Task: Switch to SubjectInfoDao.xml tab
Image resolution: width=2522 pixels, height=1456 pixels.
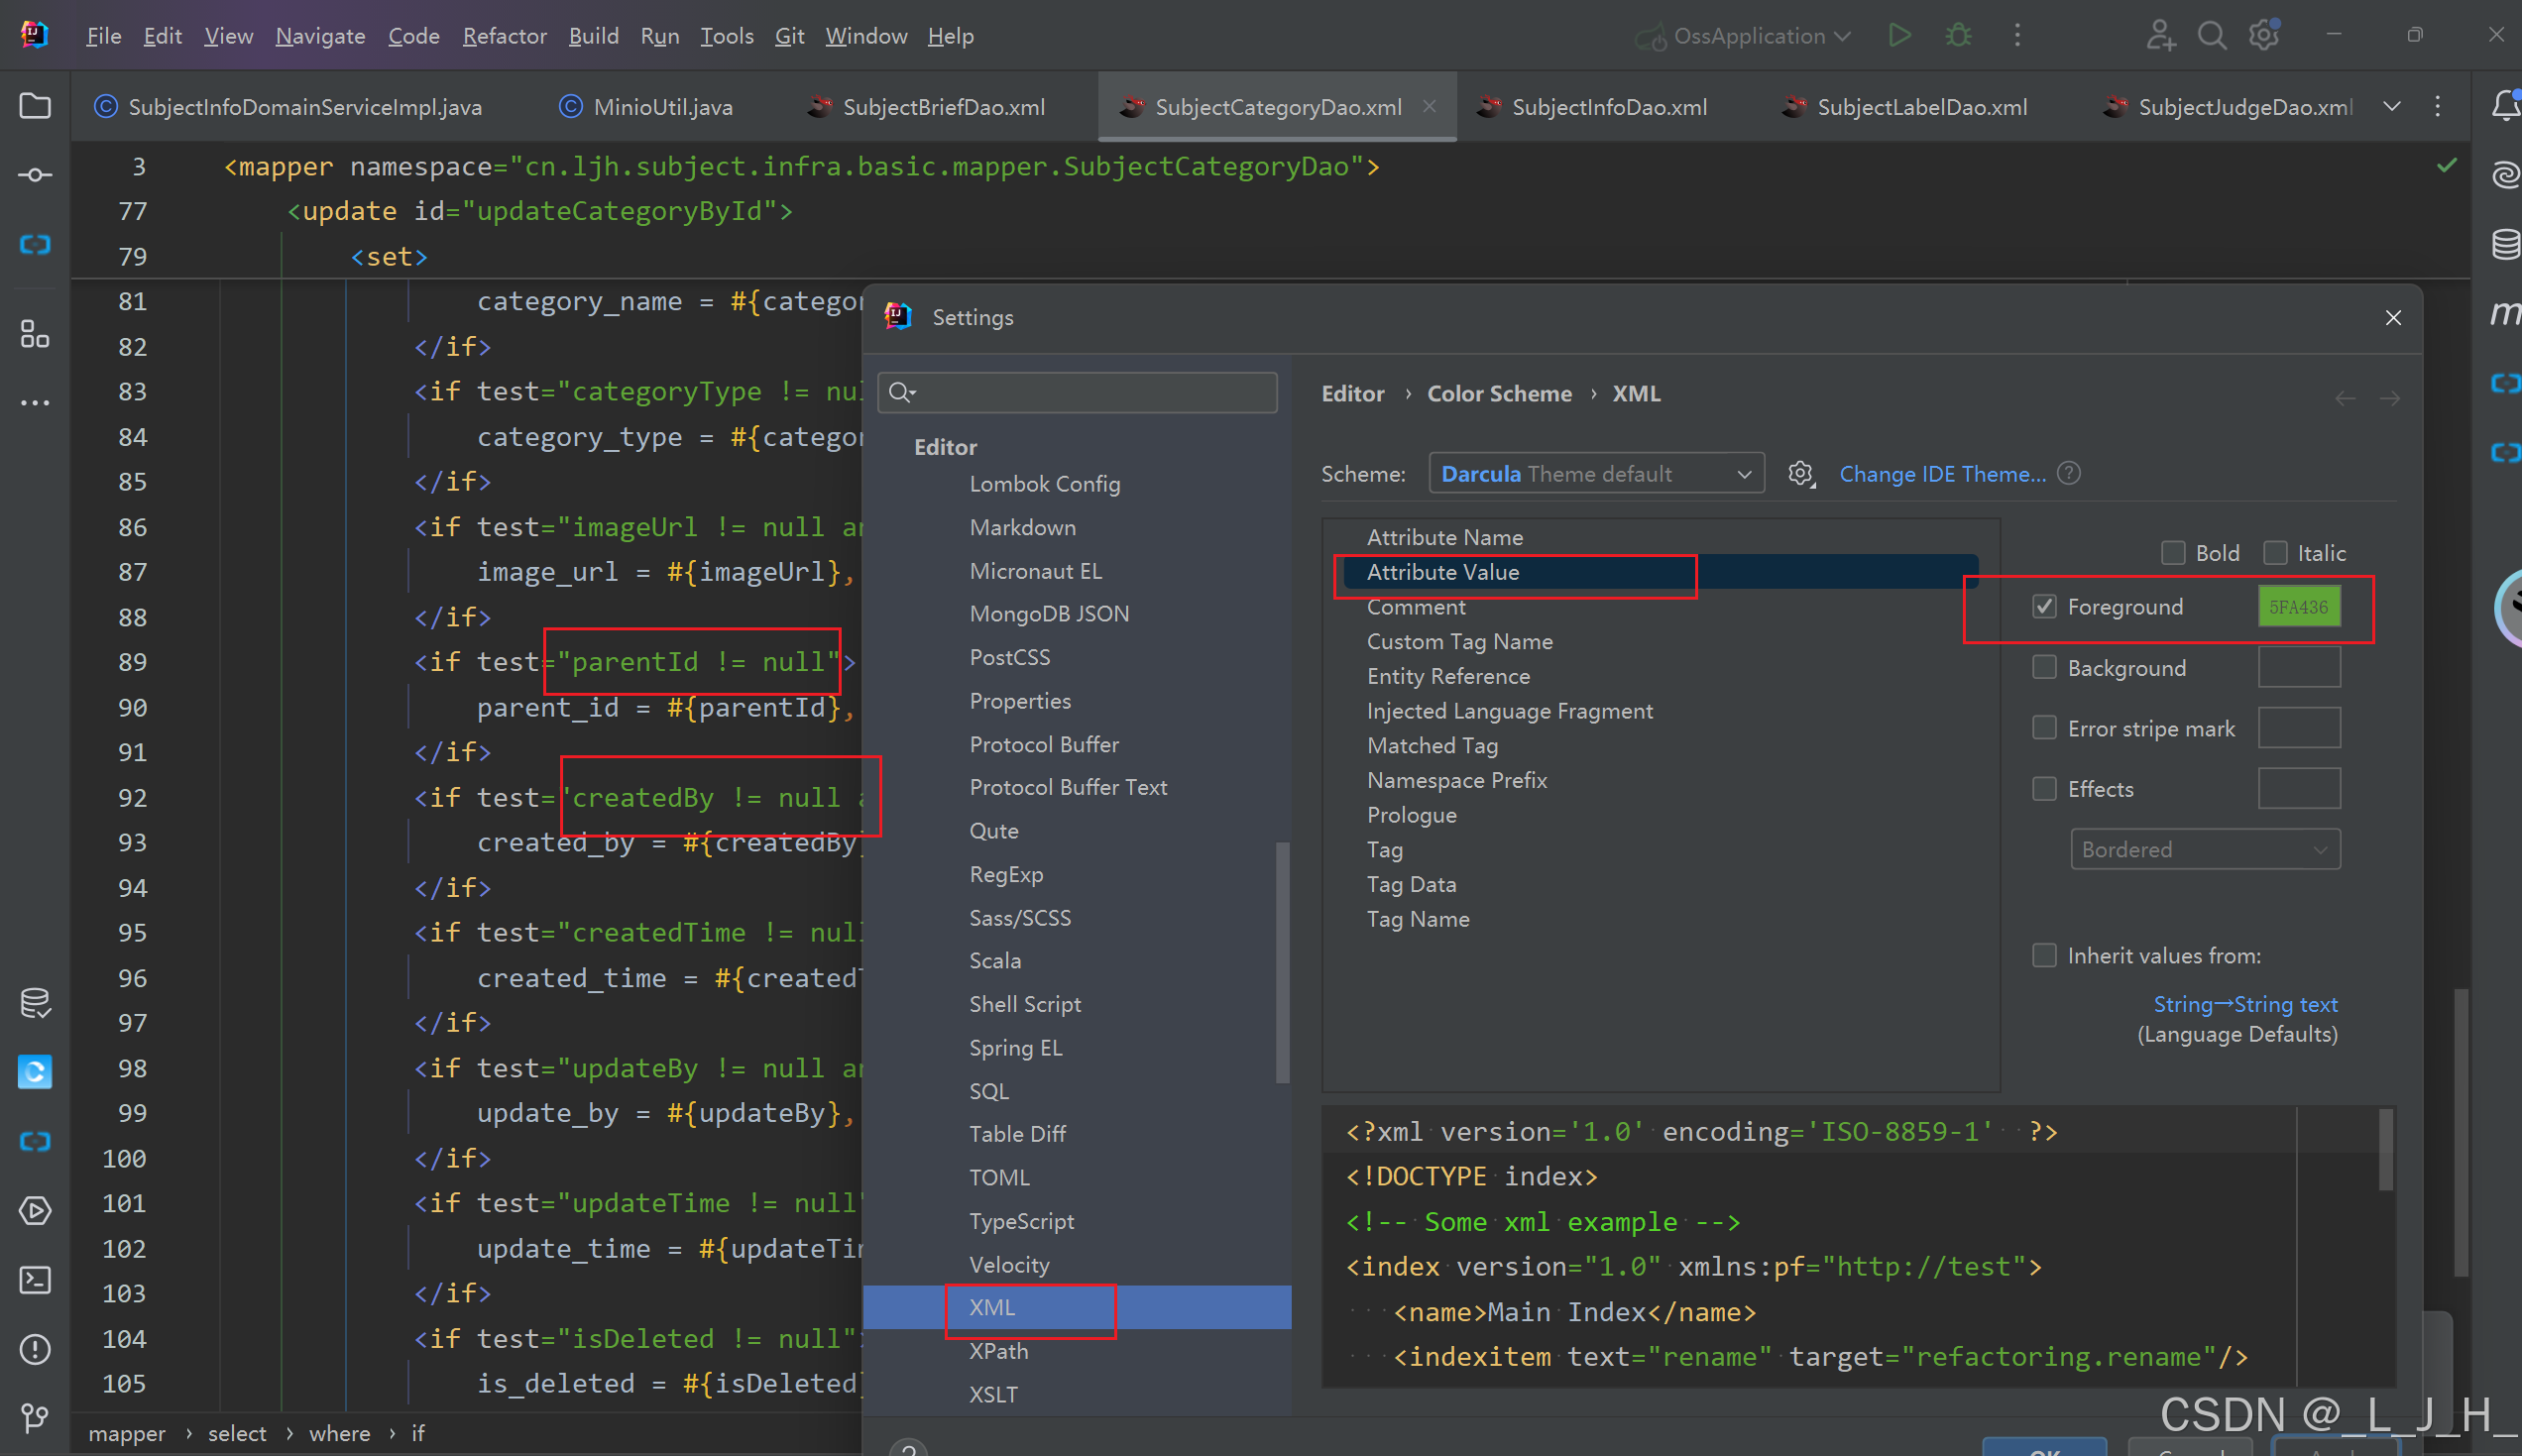Action: [1608, 107]
